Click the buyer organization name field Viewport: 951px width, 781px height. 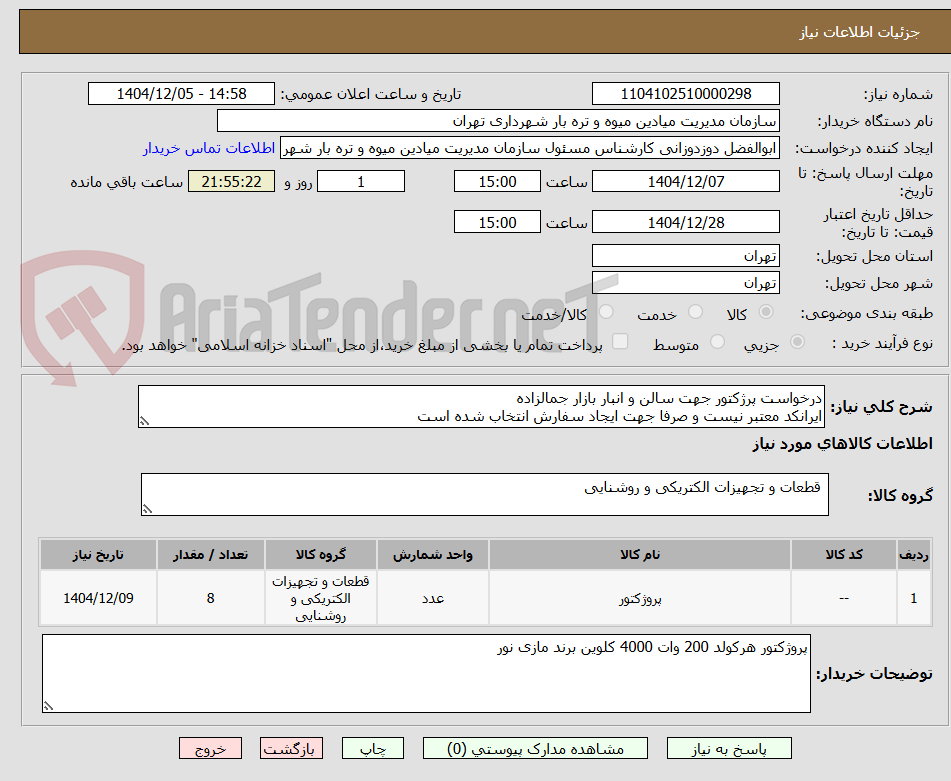pos(498,121)
